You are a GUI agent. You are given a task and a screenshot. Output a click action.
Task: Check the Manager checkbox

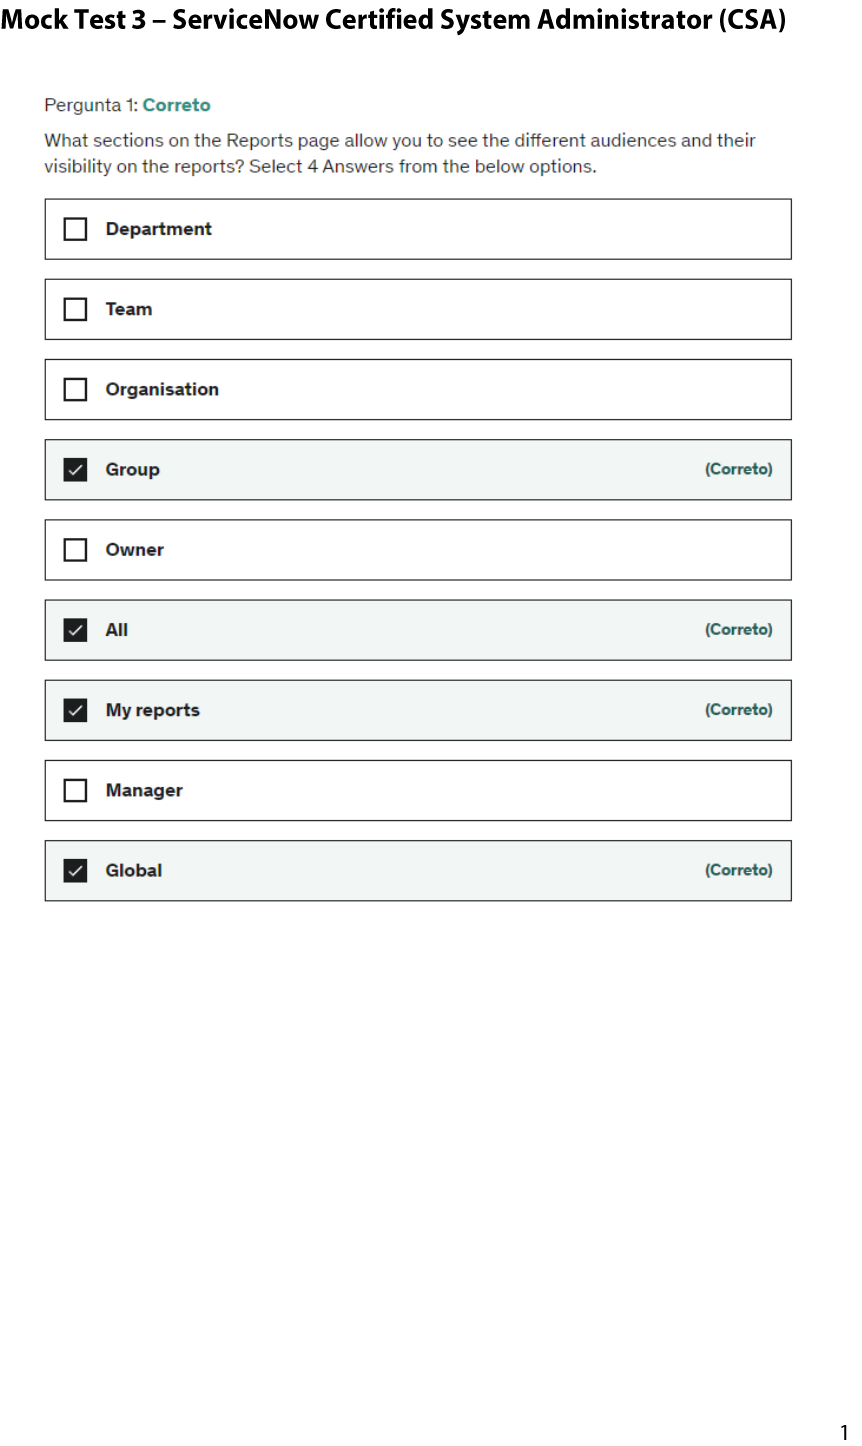tap(75, 790)
